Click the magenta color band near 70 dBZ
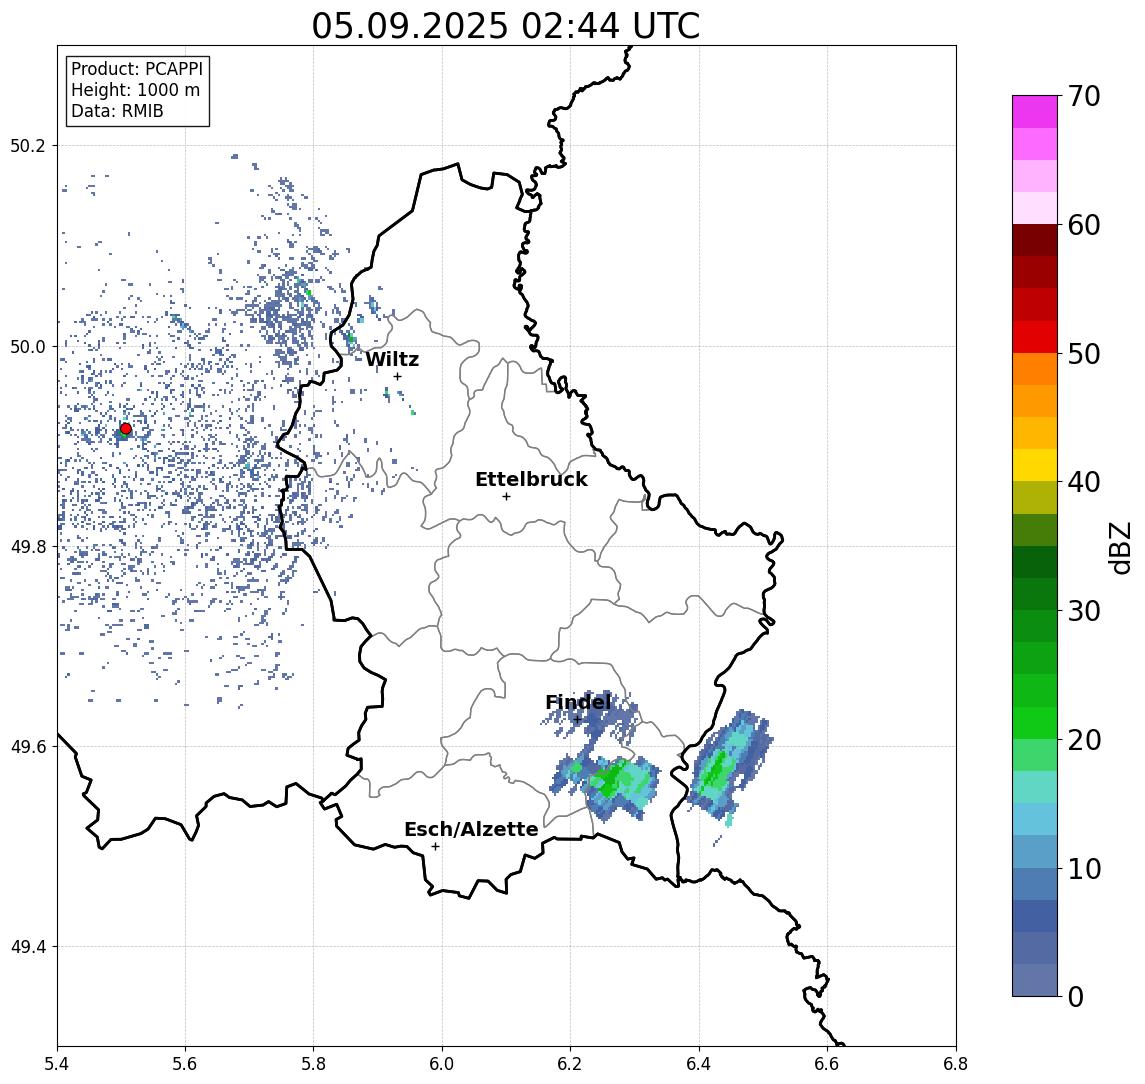 [x=1035, y=112]
